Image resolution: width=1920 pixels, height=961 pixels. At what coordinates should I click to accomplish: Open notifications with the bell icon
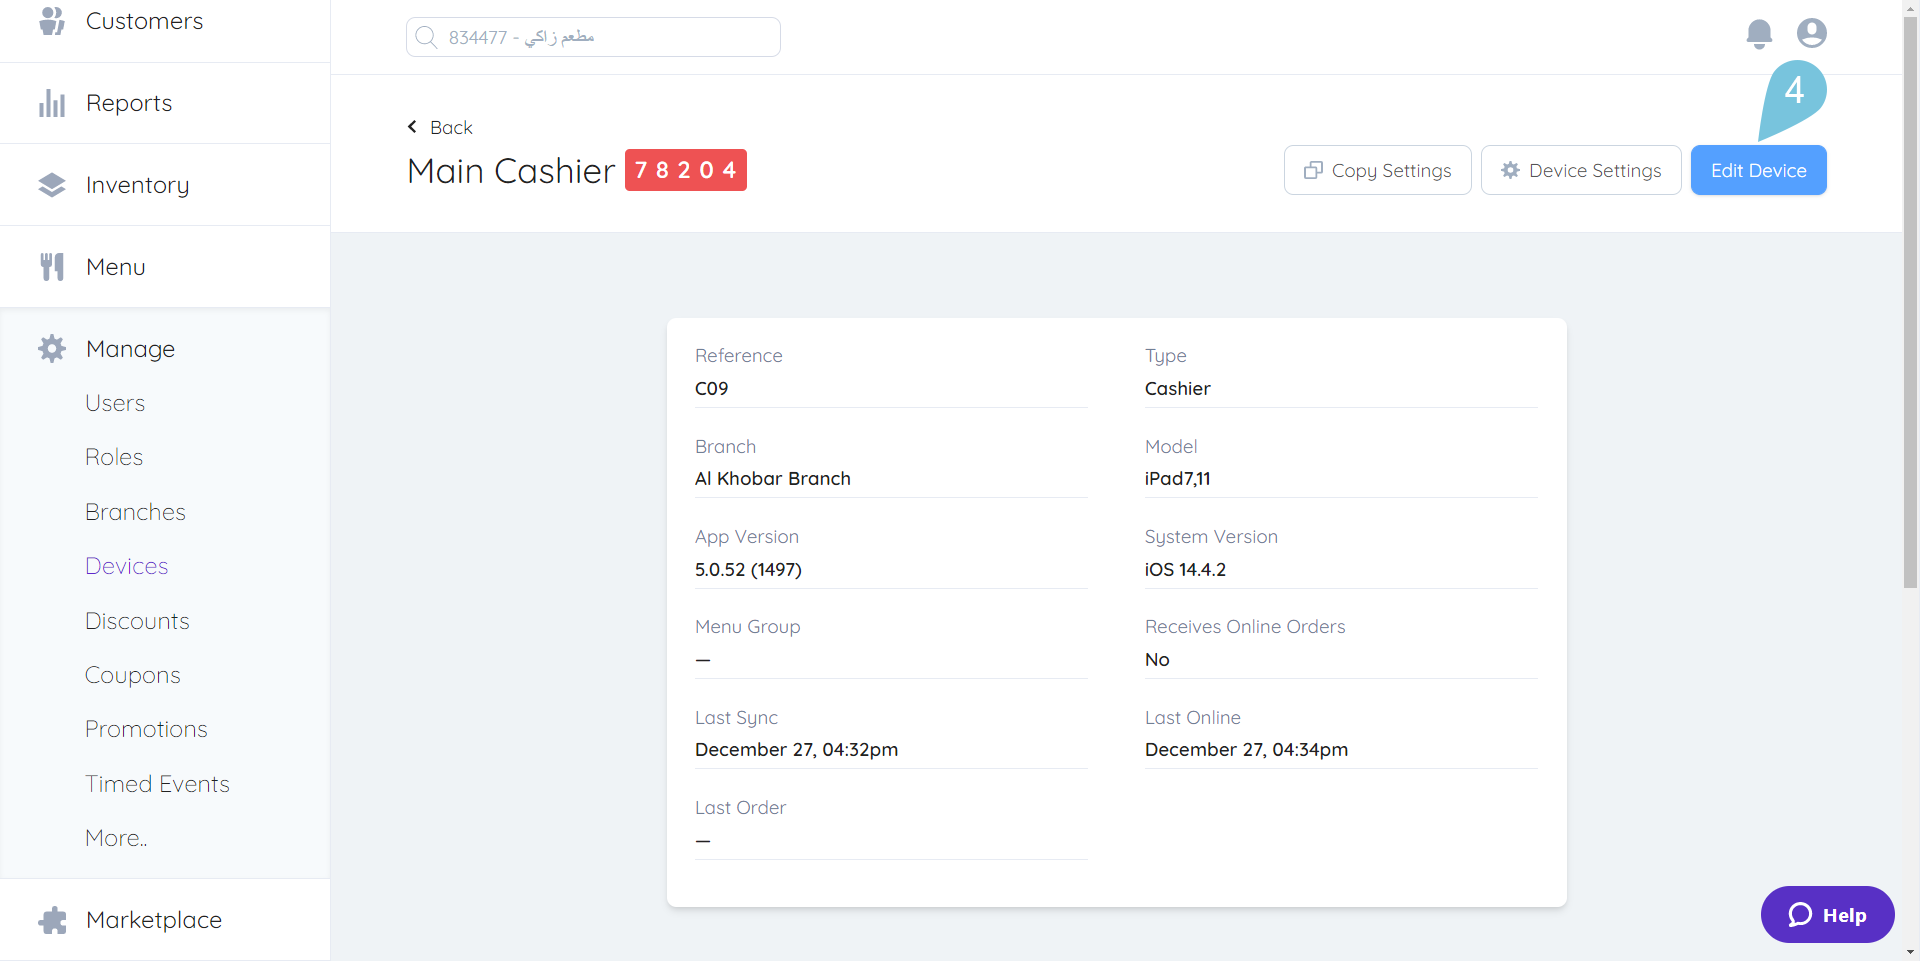coord(1759,33)
